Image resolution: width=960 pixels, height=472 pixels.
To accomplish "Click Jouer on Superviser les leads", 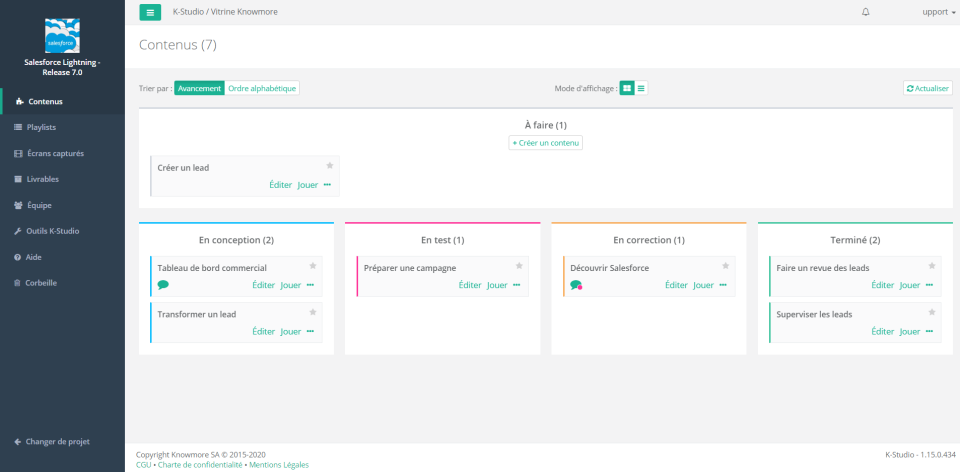I will (910, 332).
